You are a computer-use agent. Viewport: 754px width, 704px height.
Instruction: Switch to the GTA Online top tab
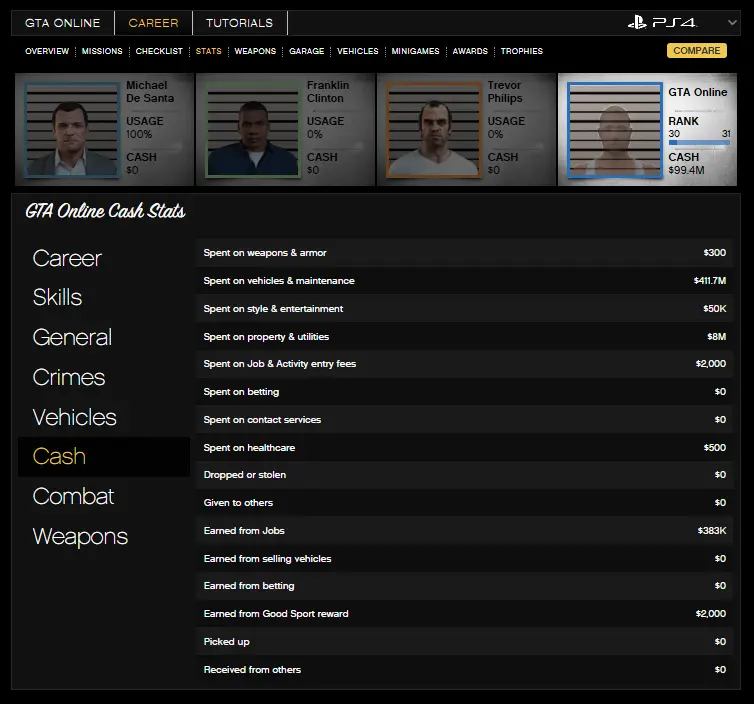click(62, 23)
